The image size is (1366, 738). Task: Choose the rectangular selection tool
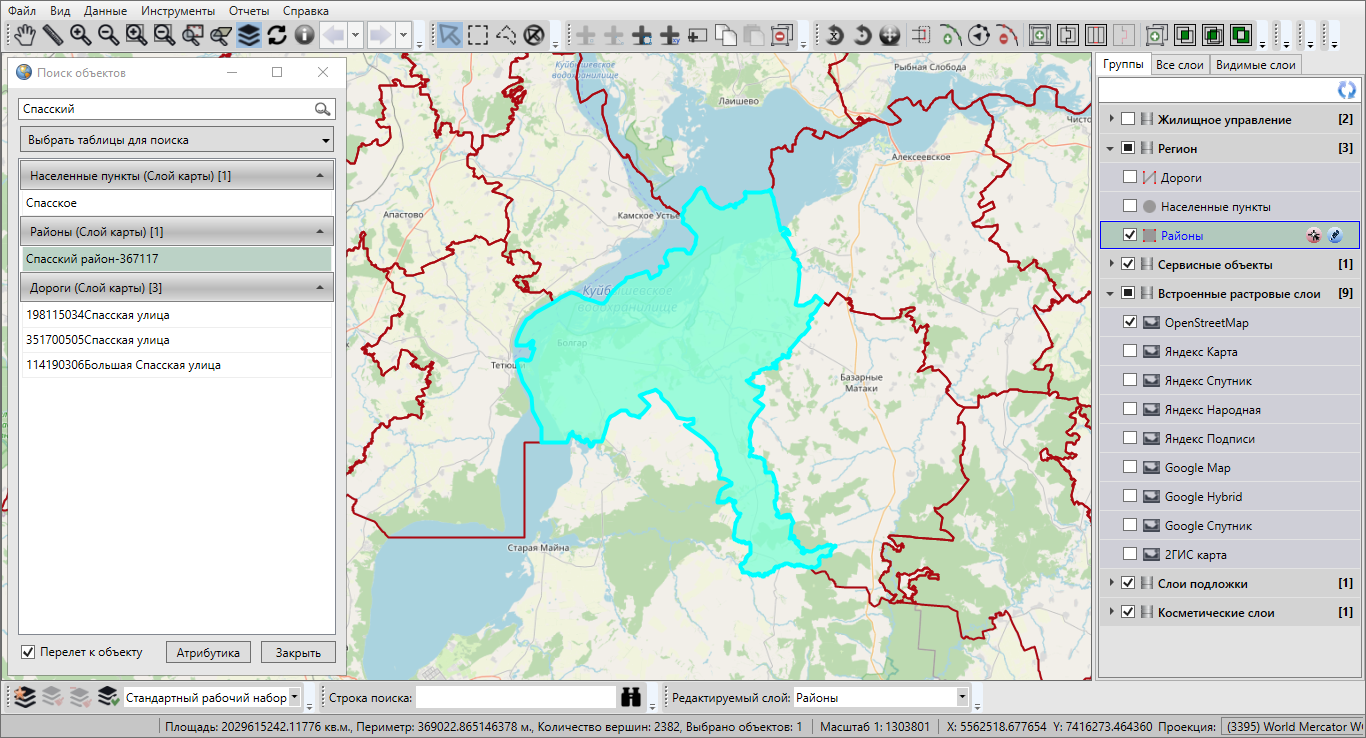[x=478, y=35]
